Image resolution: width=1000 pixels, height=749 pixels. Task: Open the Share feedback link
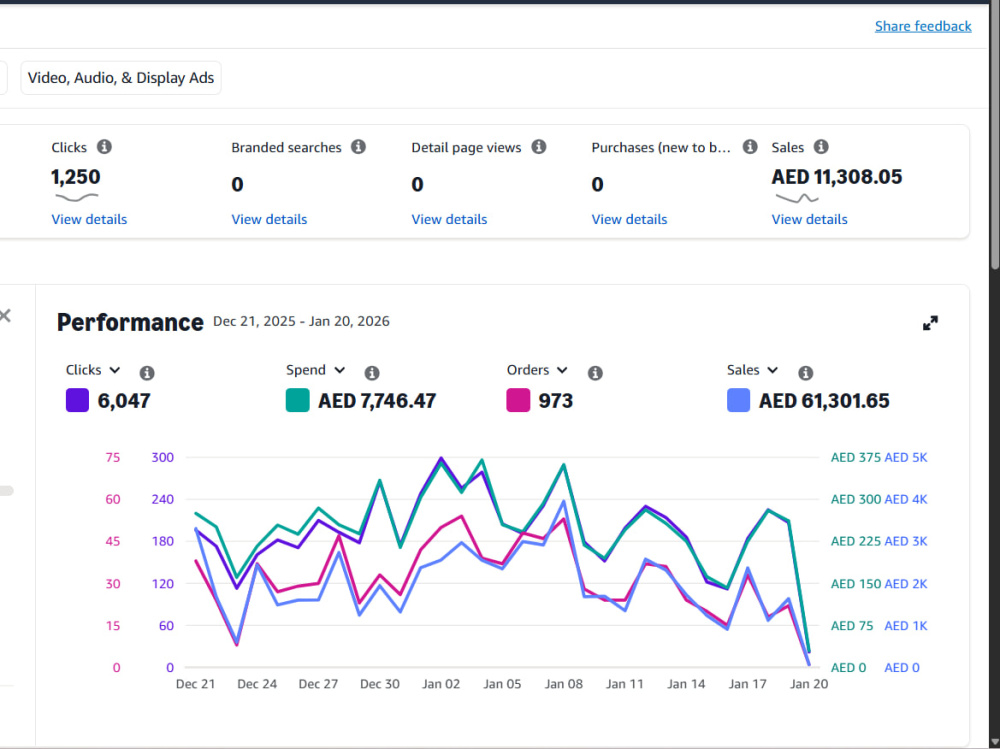923,26
